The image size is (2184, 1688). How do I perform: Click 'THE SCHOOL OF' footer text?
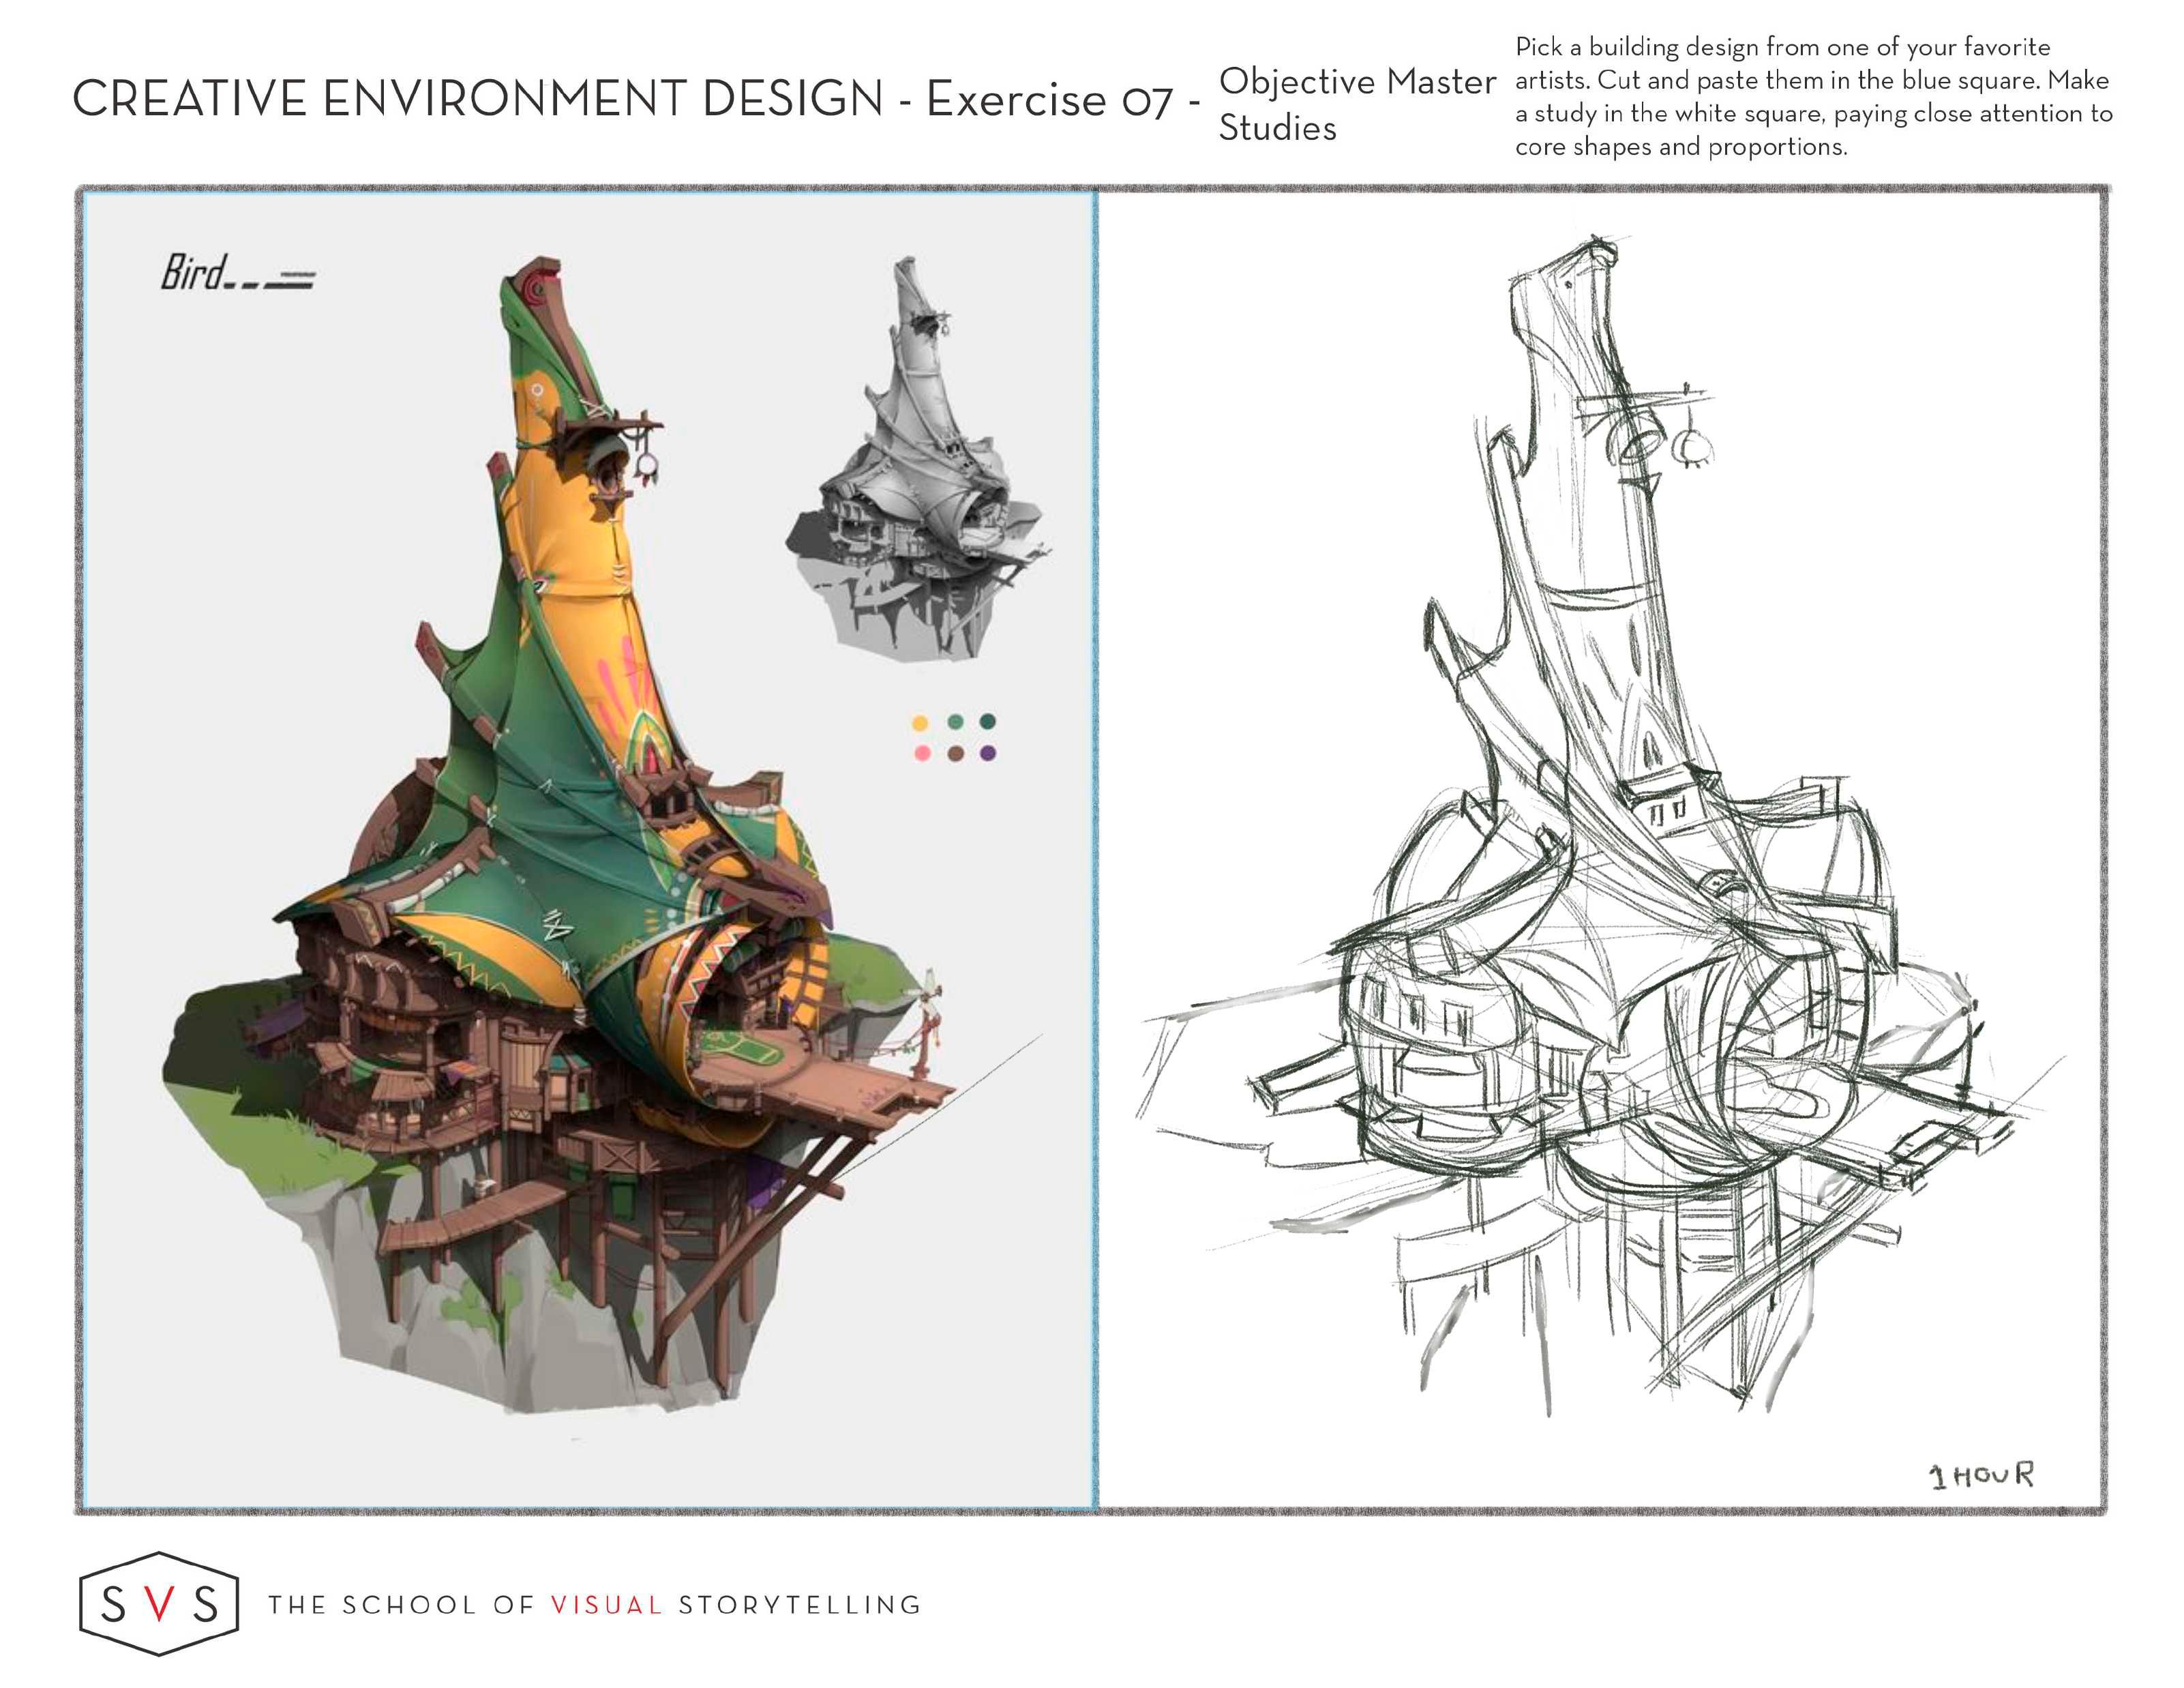[402, 1605]
